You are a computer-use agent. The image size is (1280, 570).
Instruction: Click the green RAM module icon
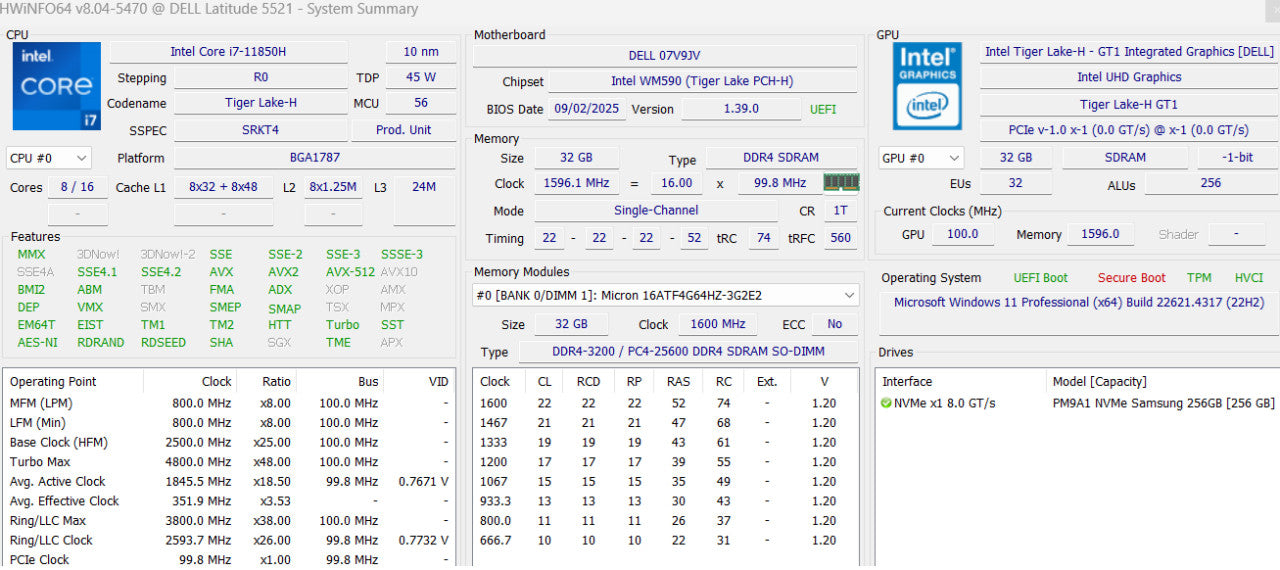coord(841,182)
